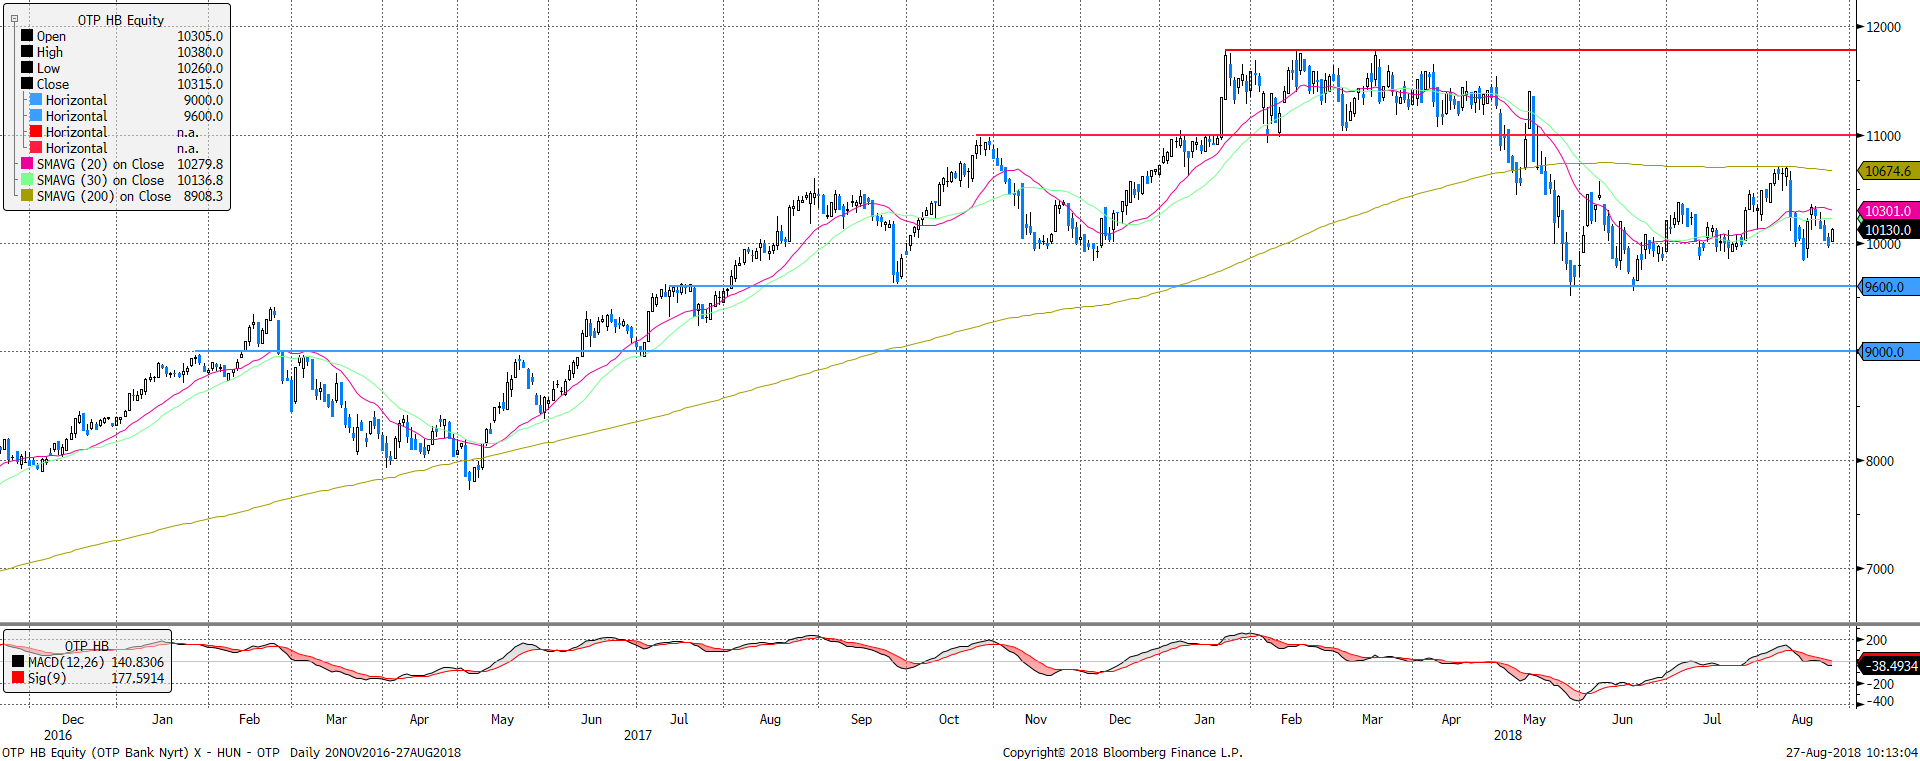The image size is (1920, 761).
Task: Click the red Sig(9) swatch
Action: (x=18, y=677)
